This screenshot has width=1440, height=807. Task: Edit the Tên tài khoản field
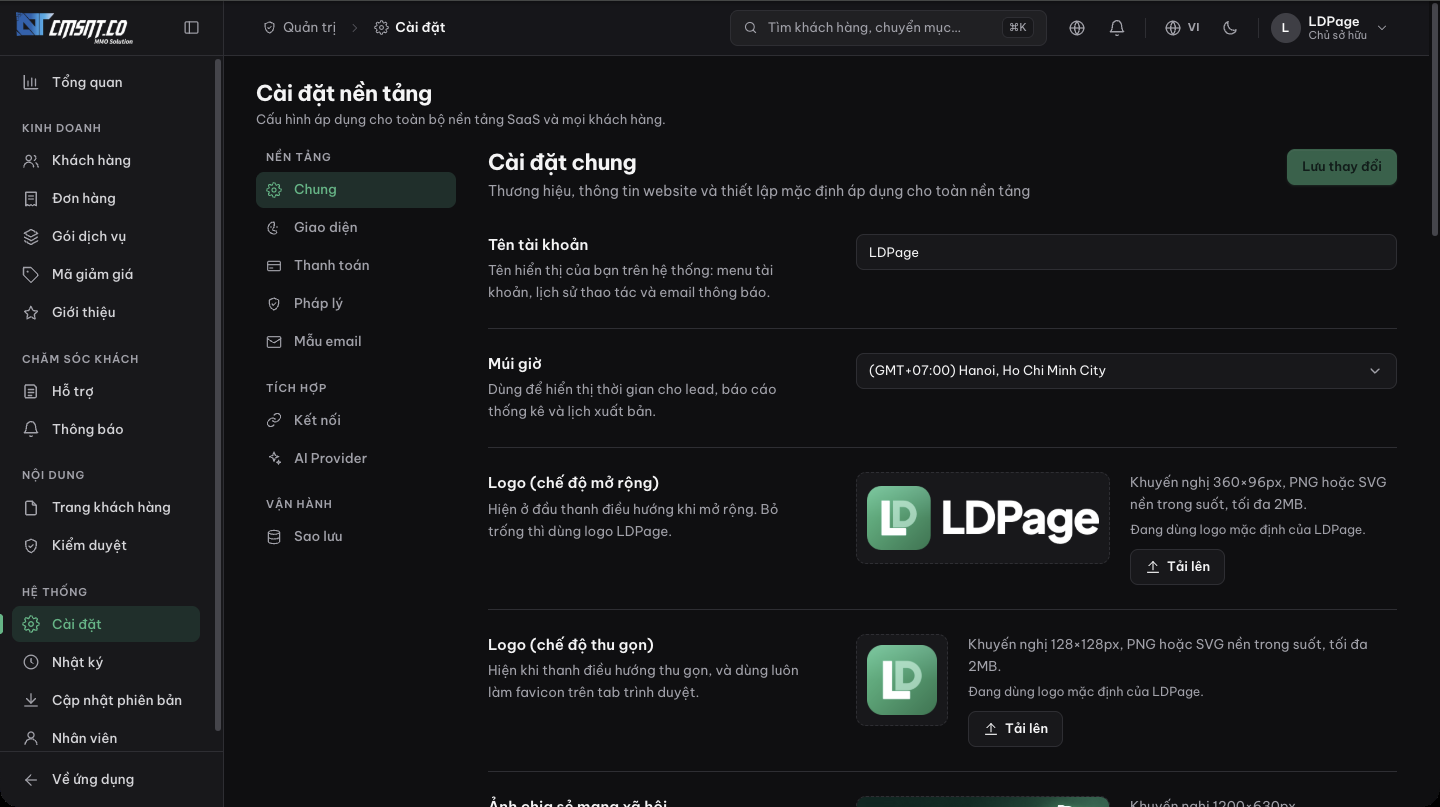point(1126,252)
